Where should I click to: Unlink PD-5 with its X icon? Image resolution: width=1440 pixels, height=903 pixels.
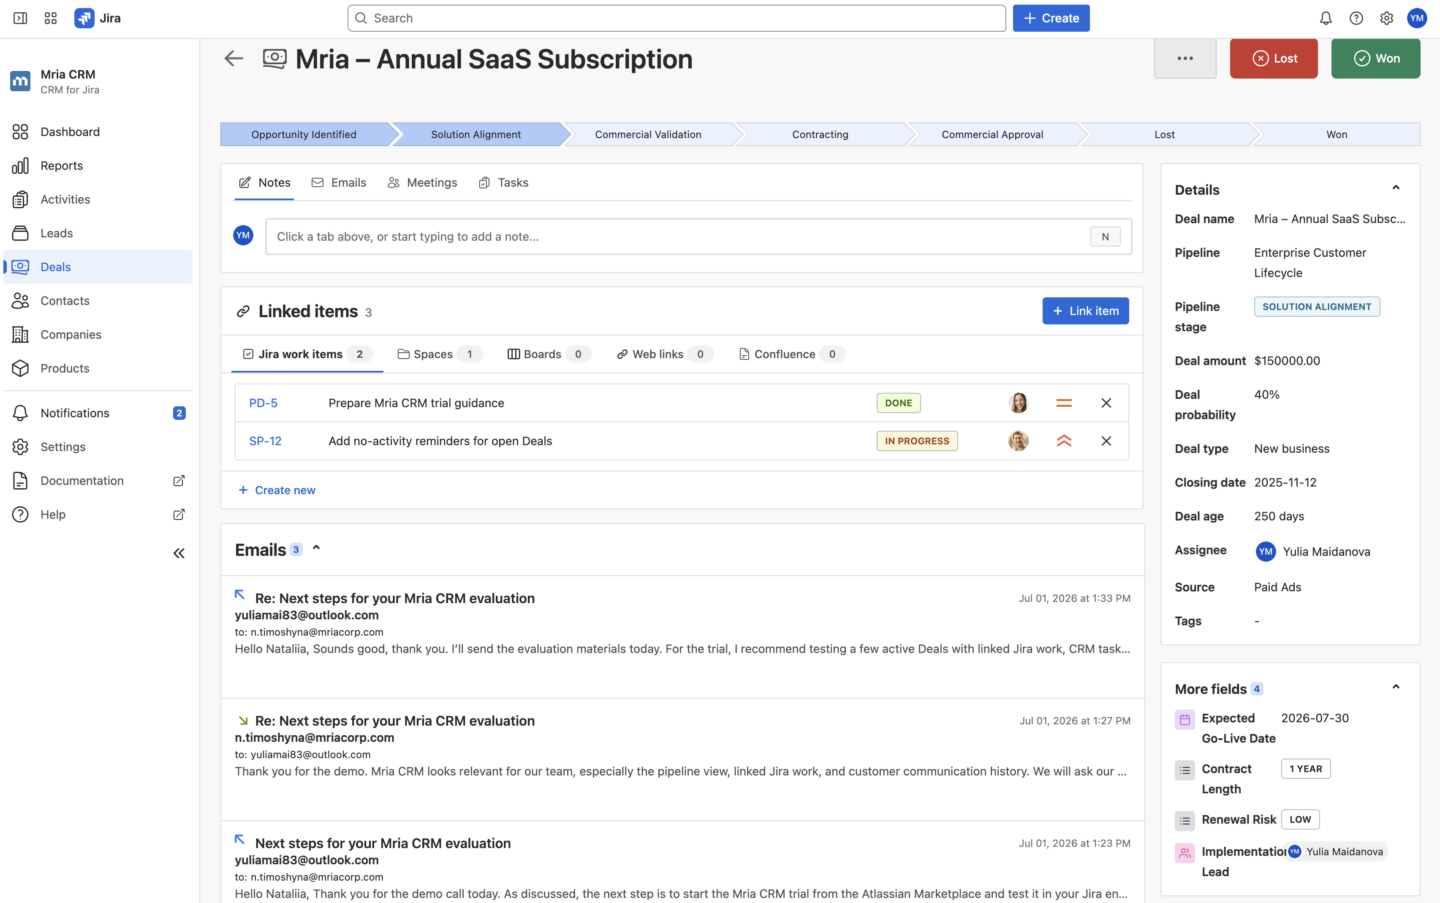[x=1106, y=403]
